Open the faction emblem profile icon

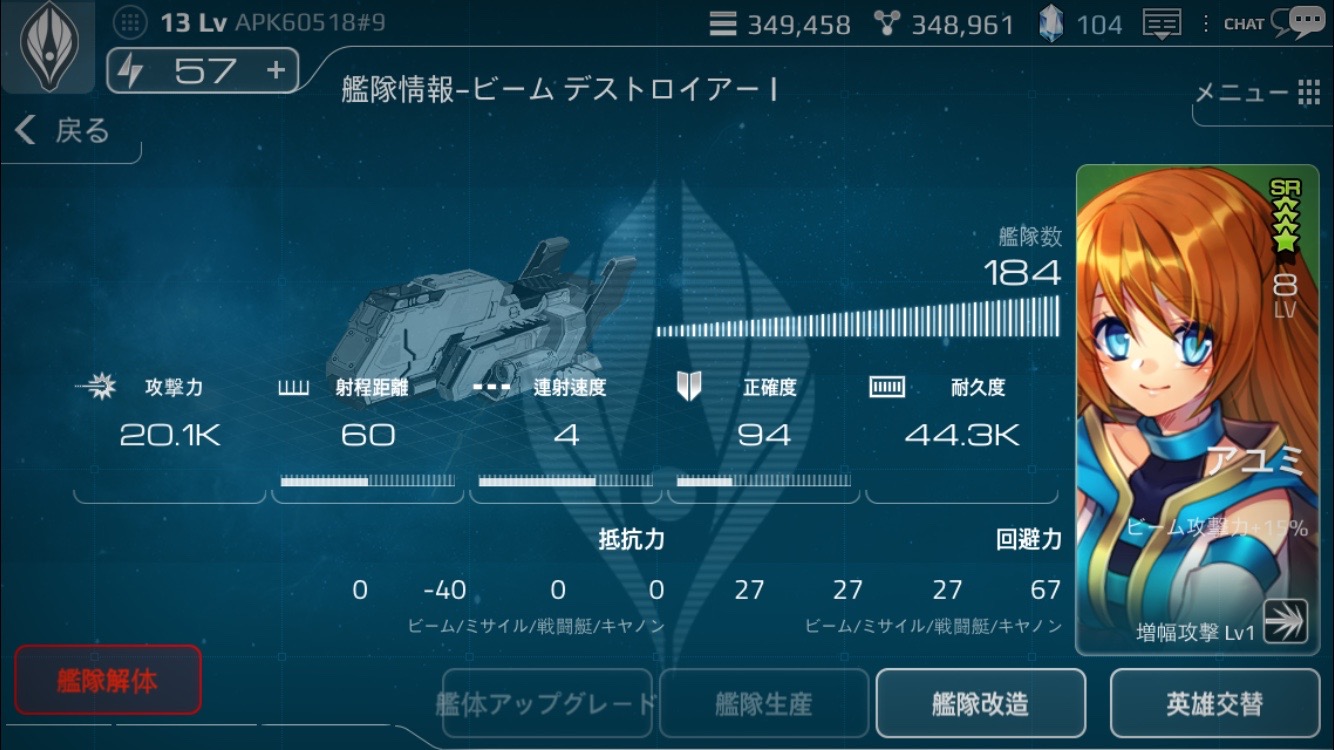point(47,45)
